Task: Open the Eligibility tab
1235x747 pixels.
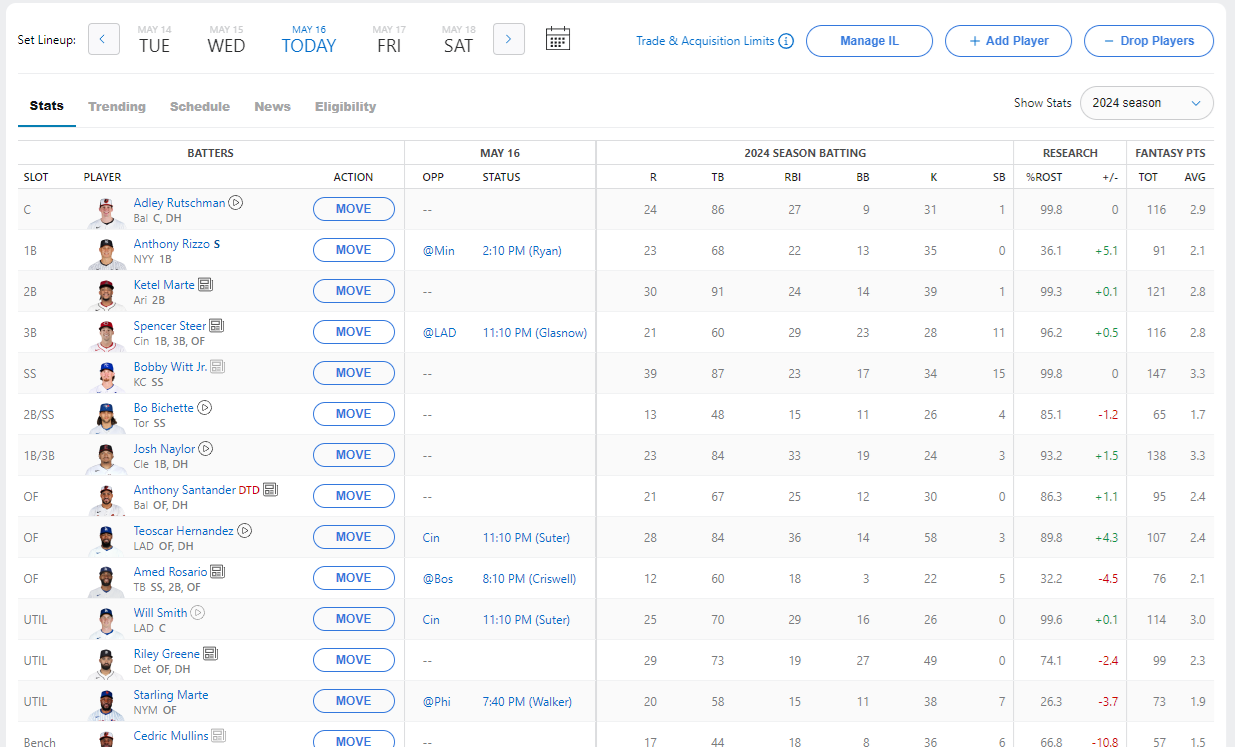Action: coord(345,107)
